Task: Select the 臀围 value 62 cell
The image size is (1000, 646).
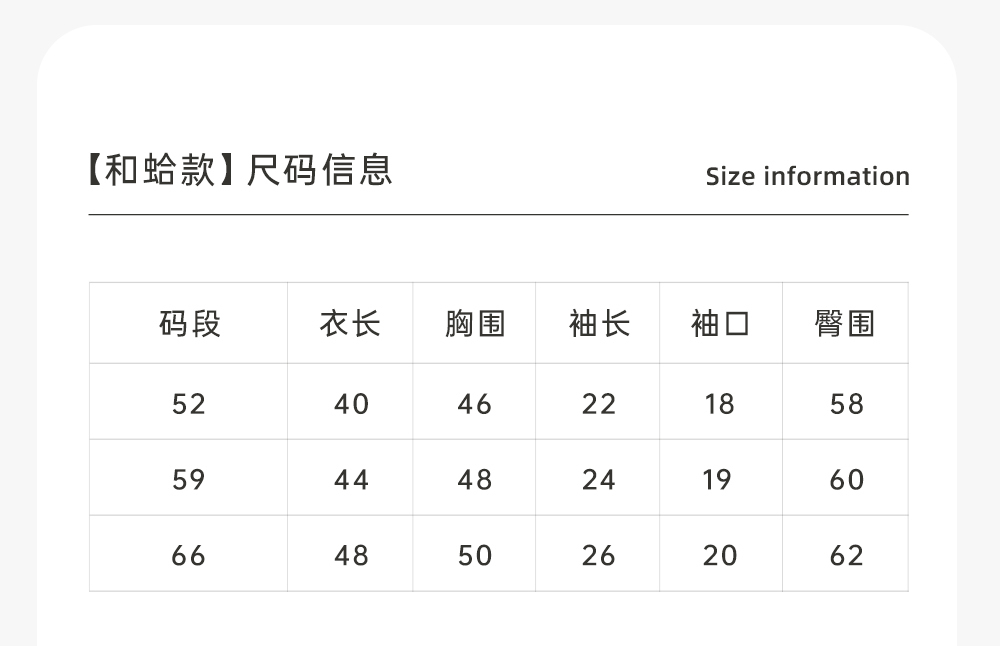Action: pyautogui.click(x=846, y=555)
